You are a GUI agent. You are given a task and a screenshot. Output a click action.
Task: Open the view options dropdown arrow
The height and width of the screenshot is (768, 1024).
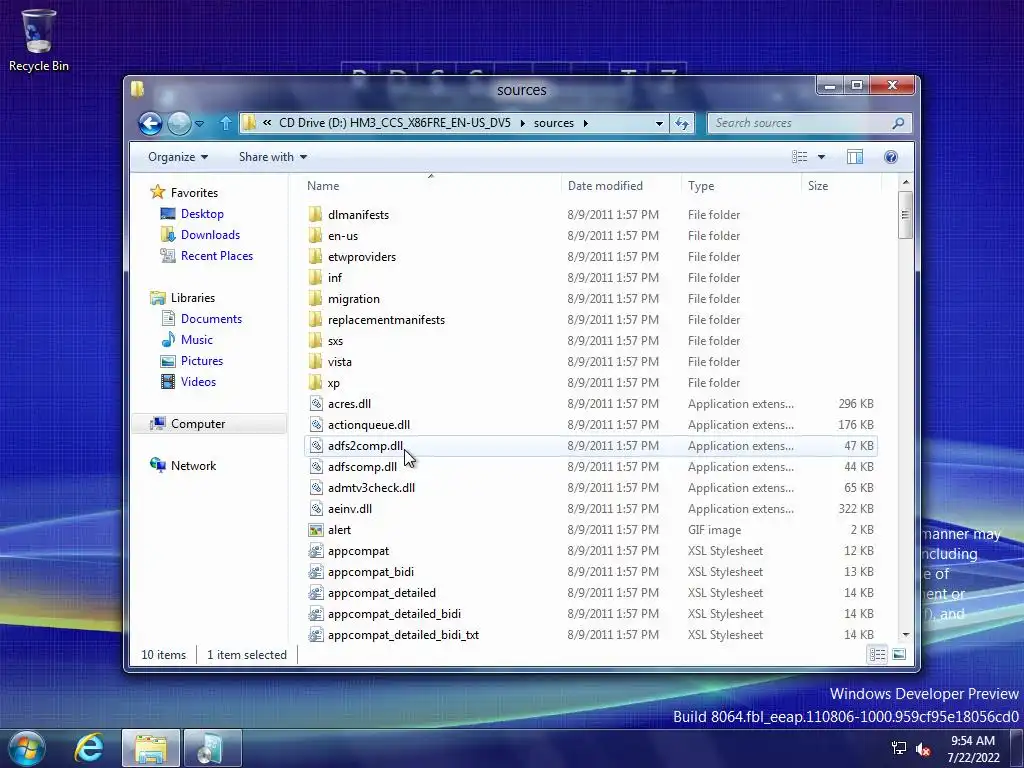(822, 157)
